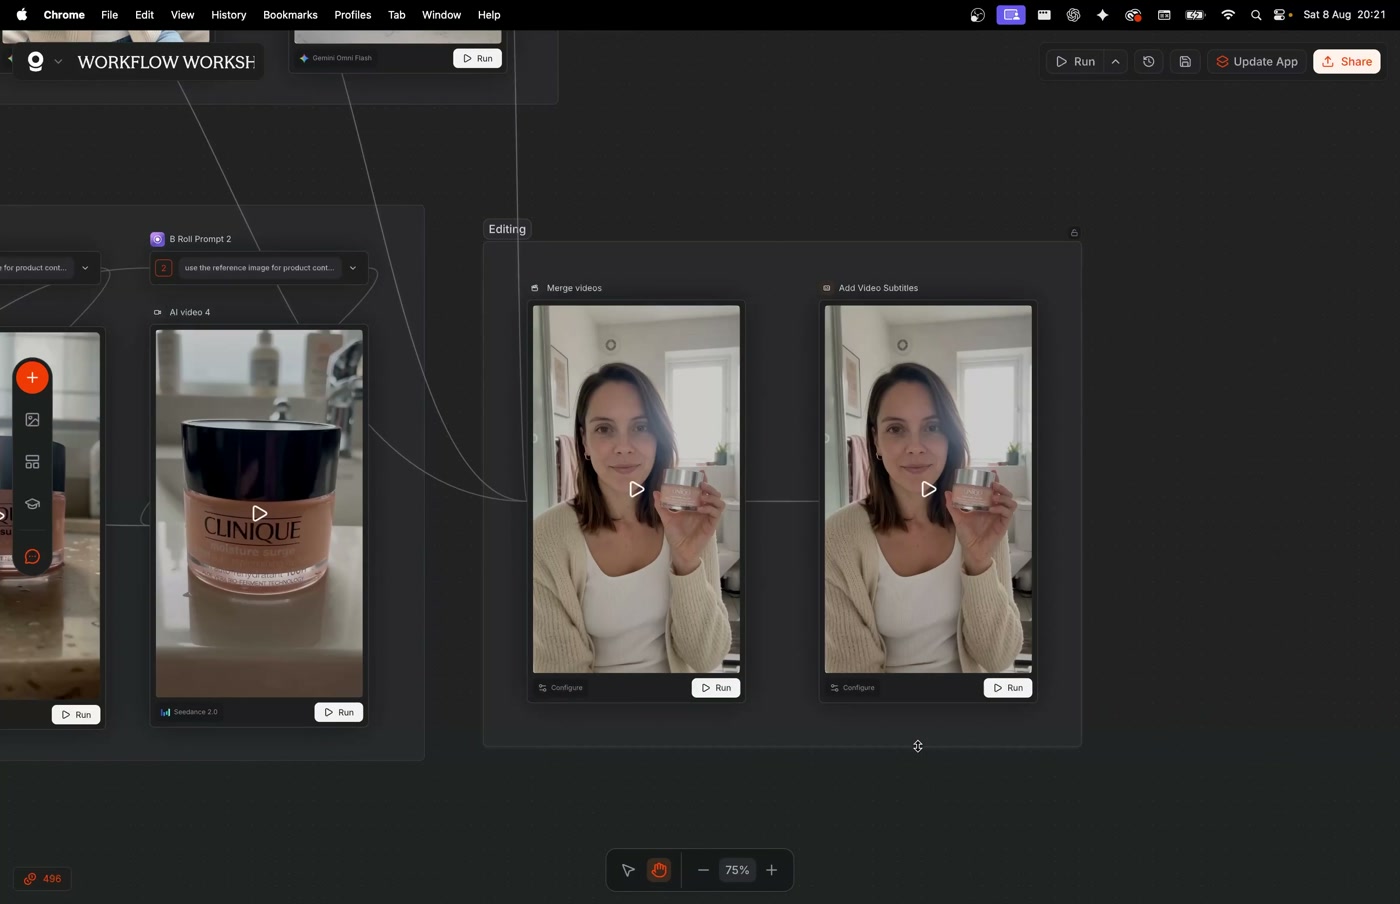Click the B Roll Prompt 2 purple icon

pos(157,239)
